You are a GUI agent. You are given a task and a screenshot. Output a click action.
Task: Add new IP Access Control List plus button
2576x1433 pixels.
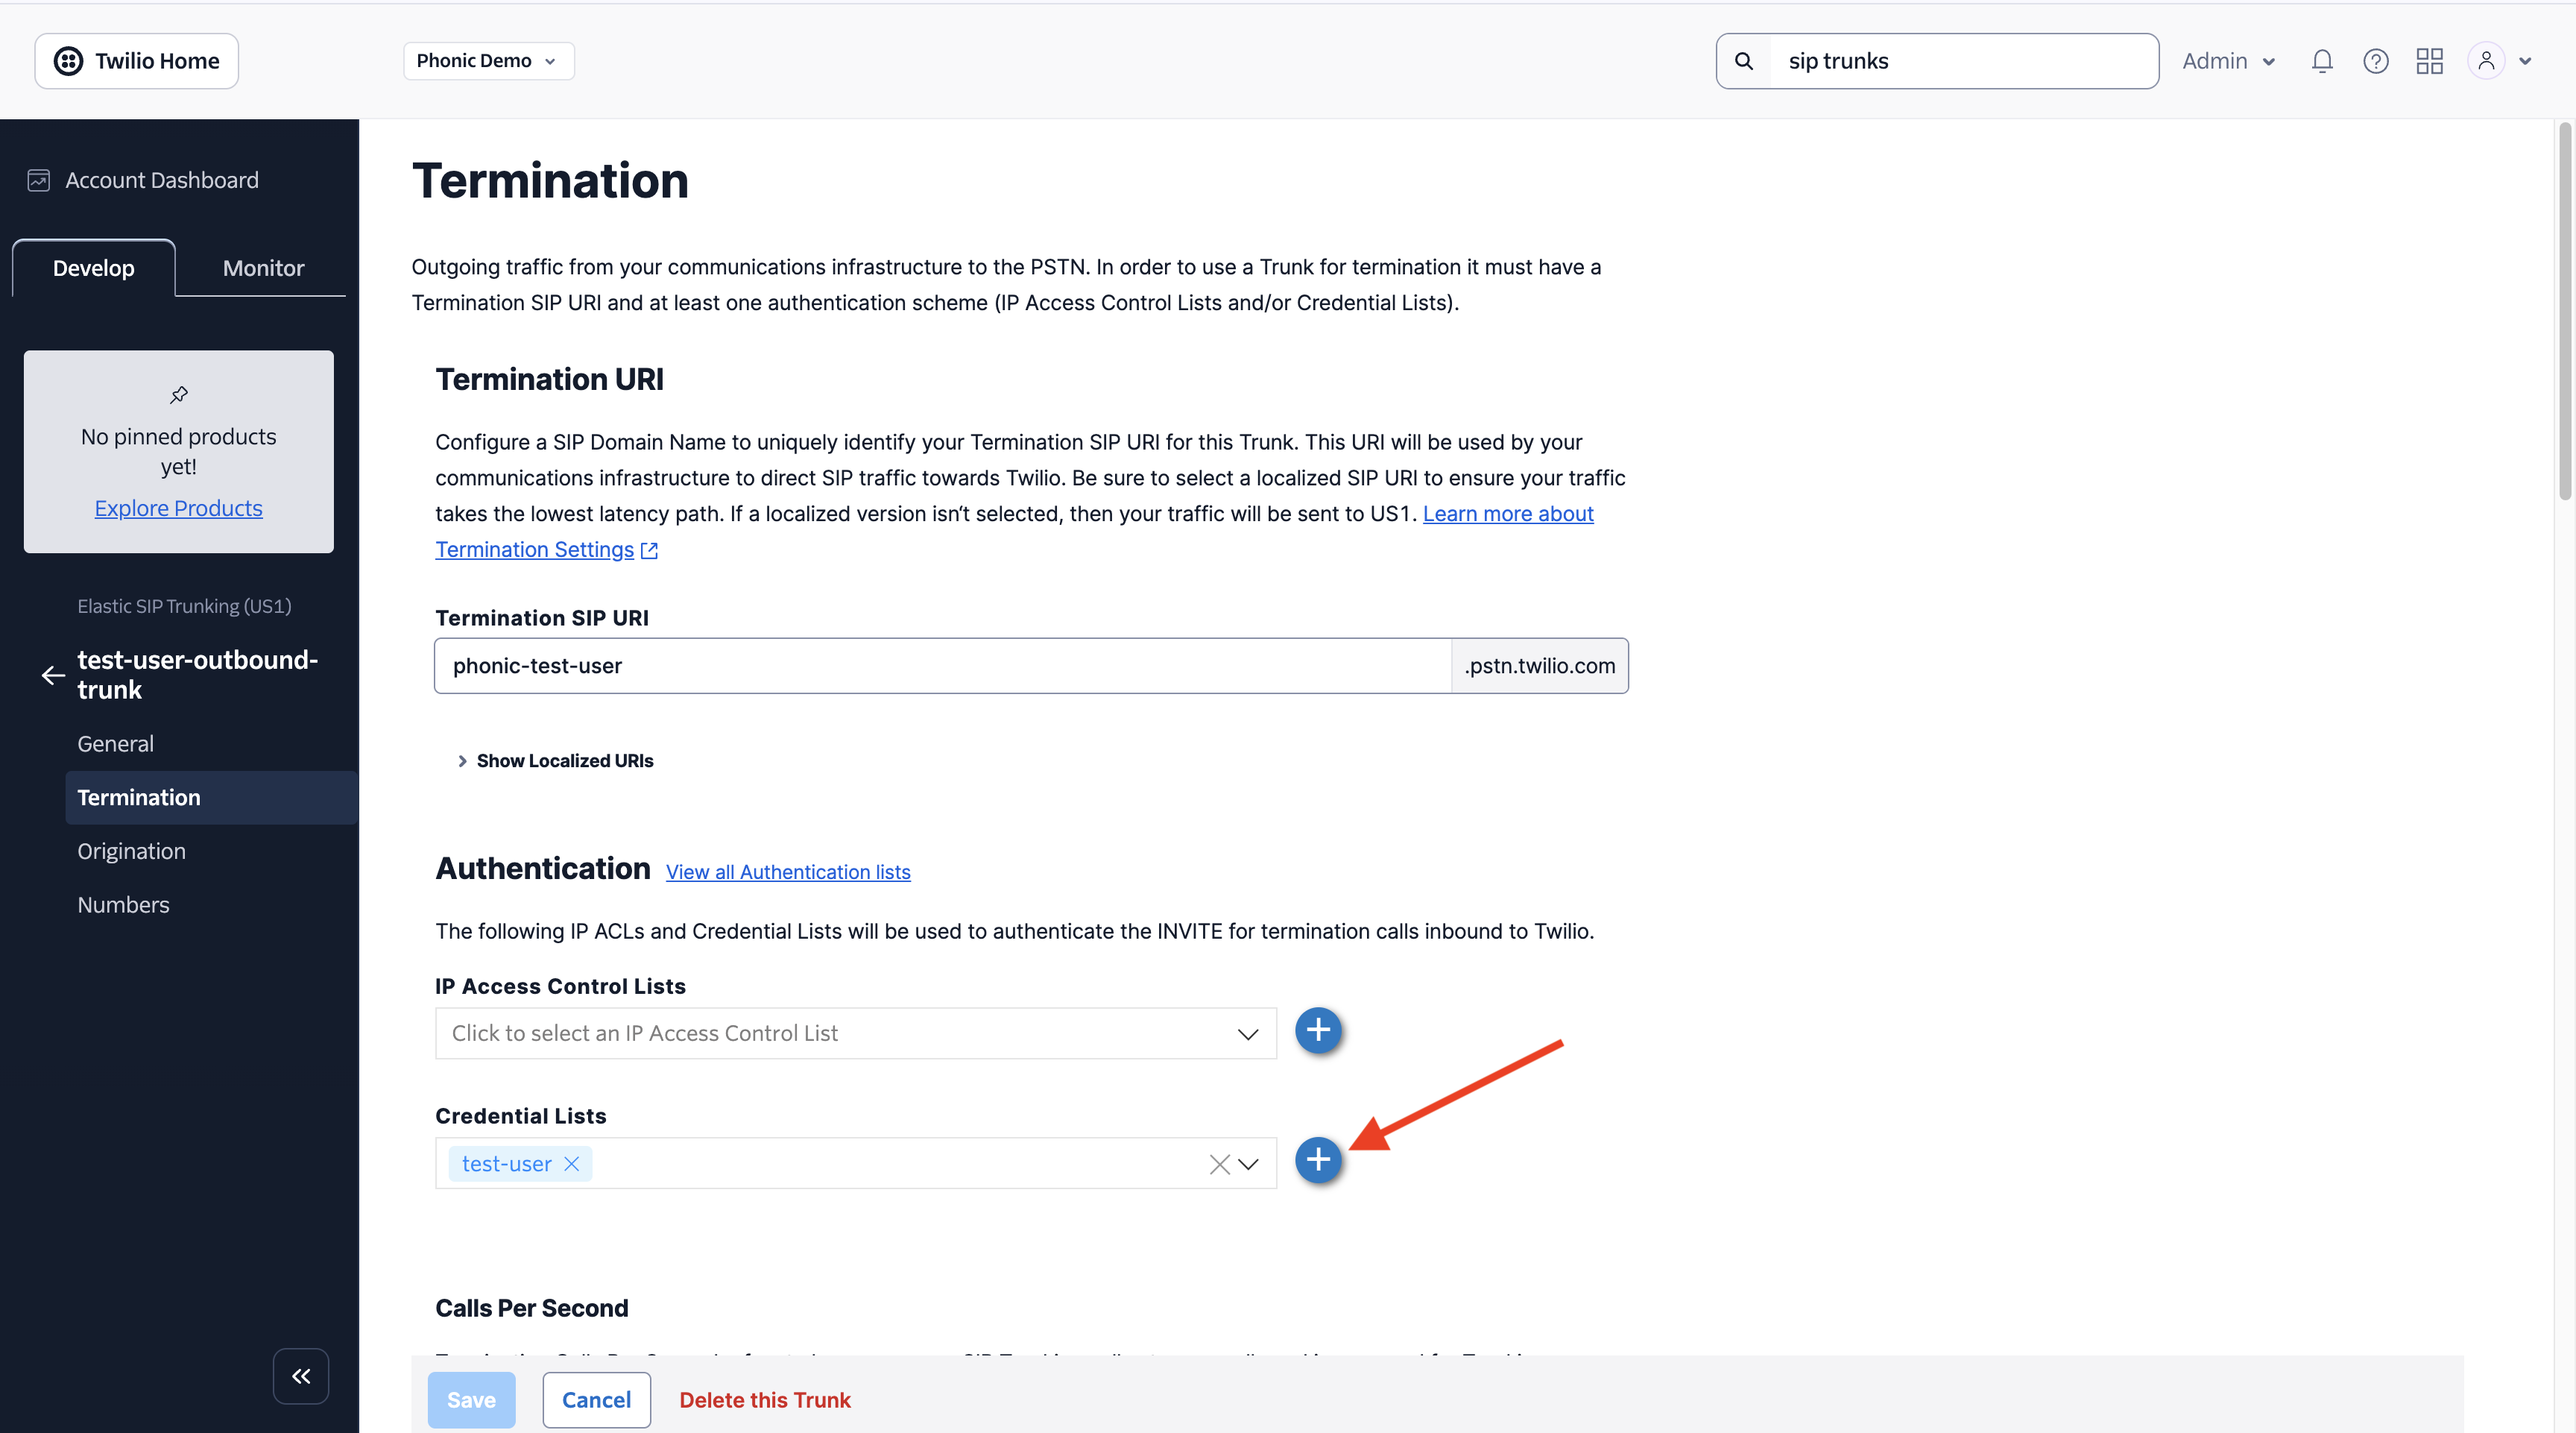point(1318,1030)
